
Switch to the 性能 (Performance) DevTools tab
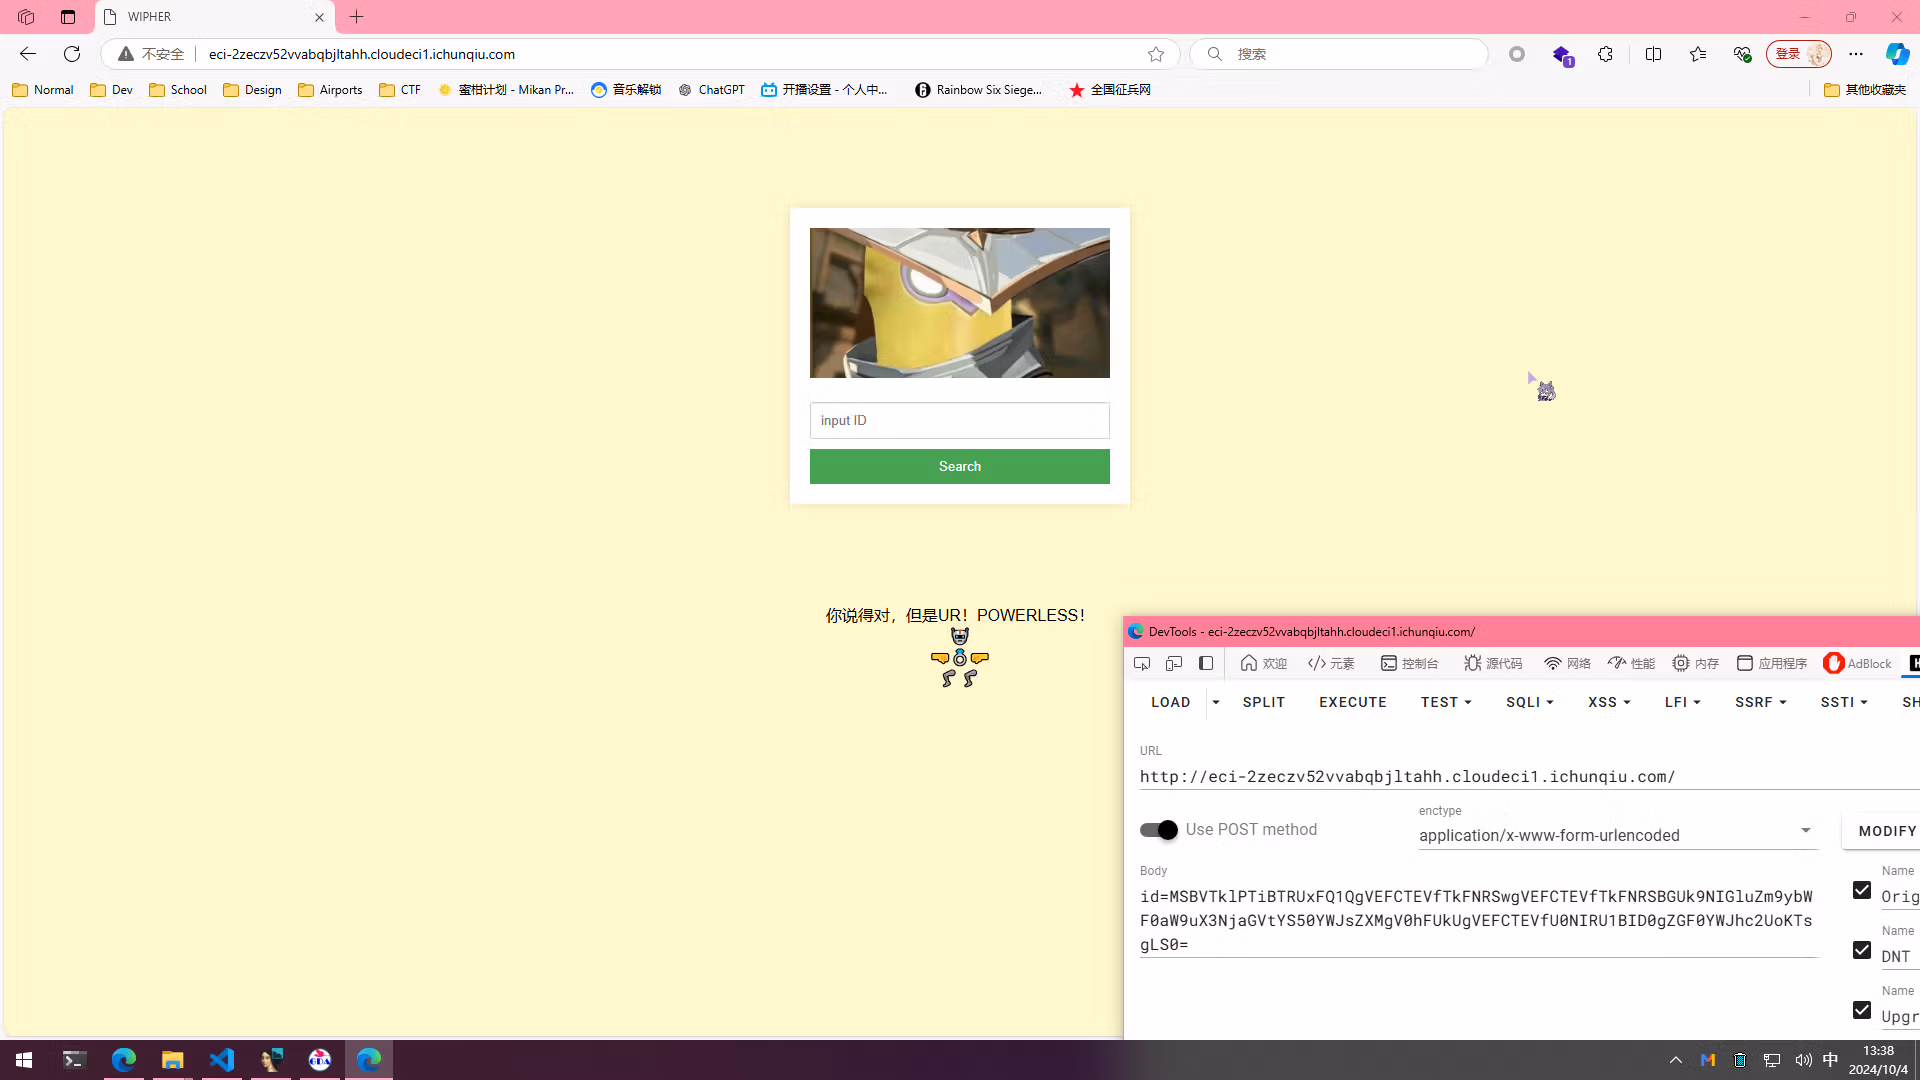coord(1631,663)
